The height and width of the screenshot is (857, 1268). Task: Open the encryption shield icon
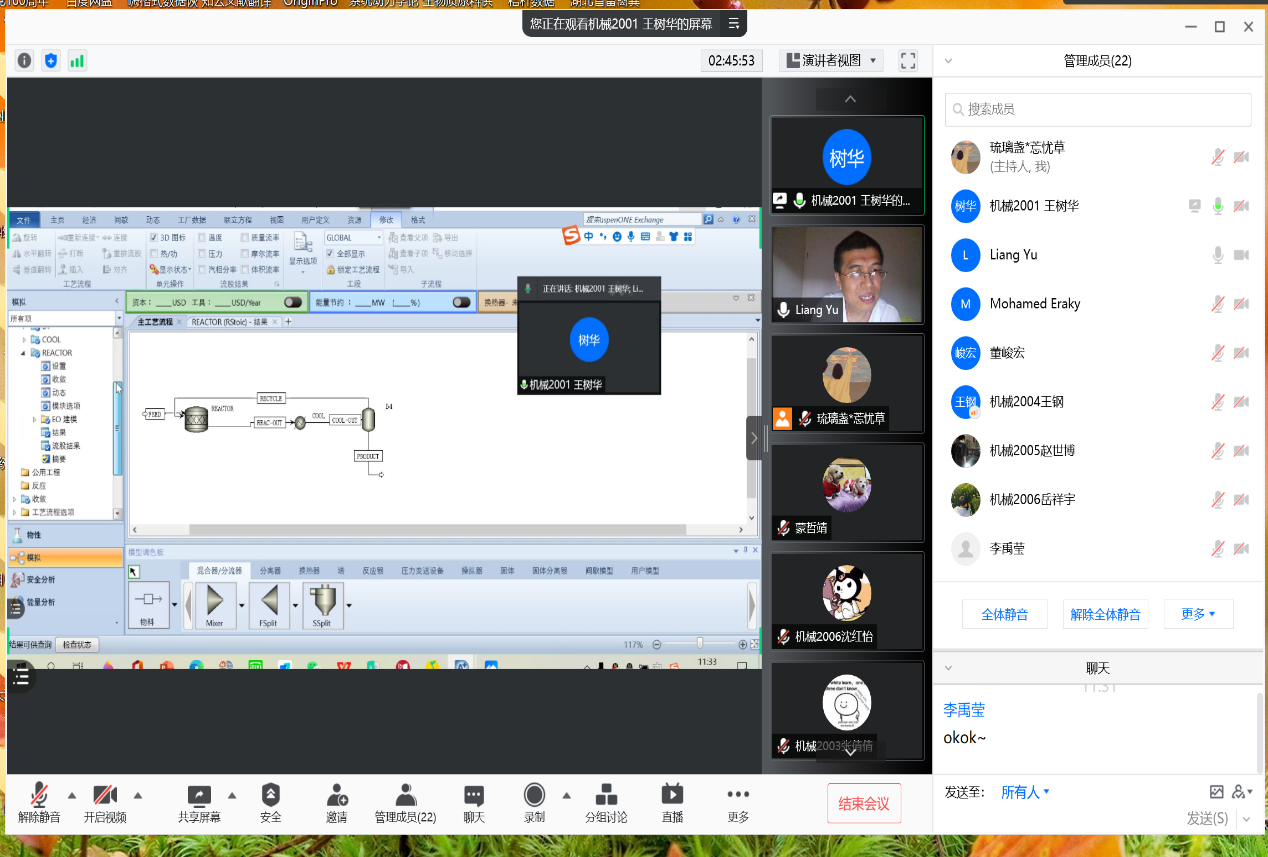click(51, 60)
